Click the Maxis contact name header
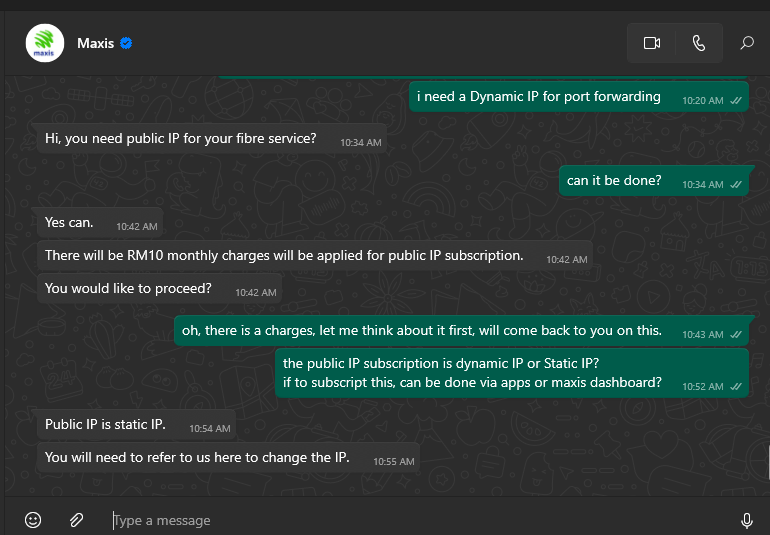Image resolution: width=770 pixels, height=535 pixels. (95, 43)
